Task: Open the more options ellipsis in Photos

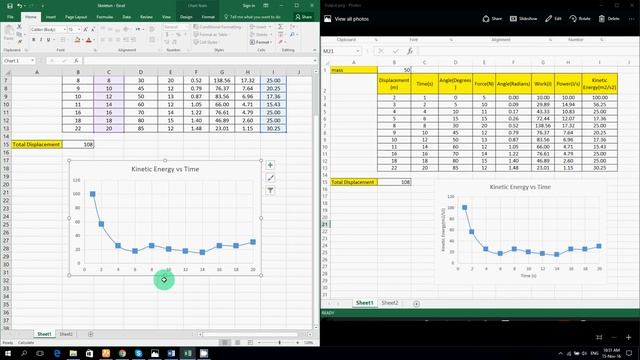Action: pos(631,19)
